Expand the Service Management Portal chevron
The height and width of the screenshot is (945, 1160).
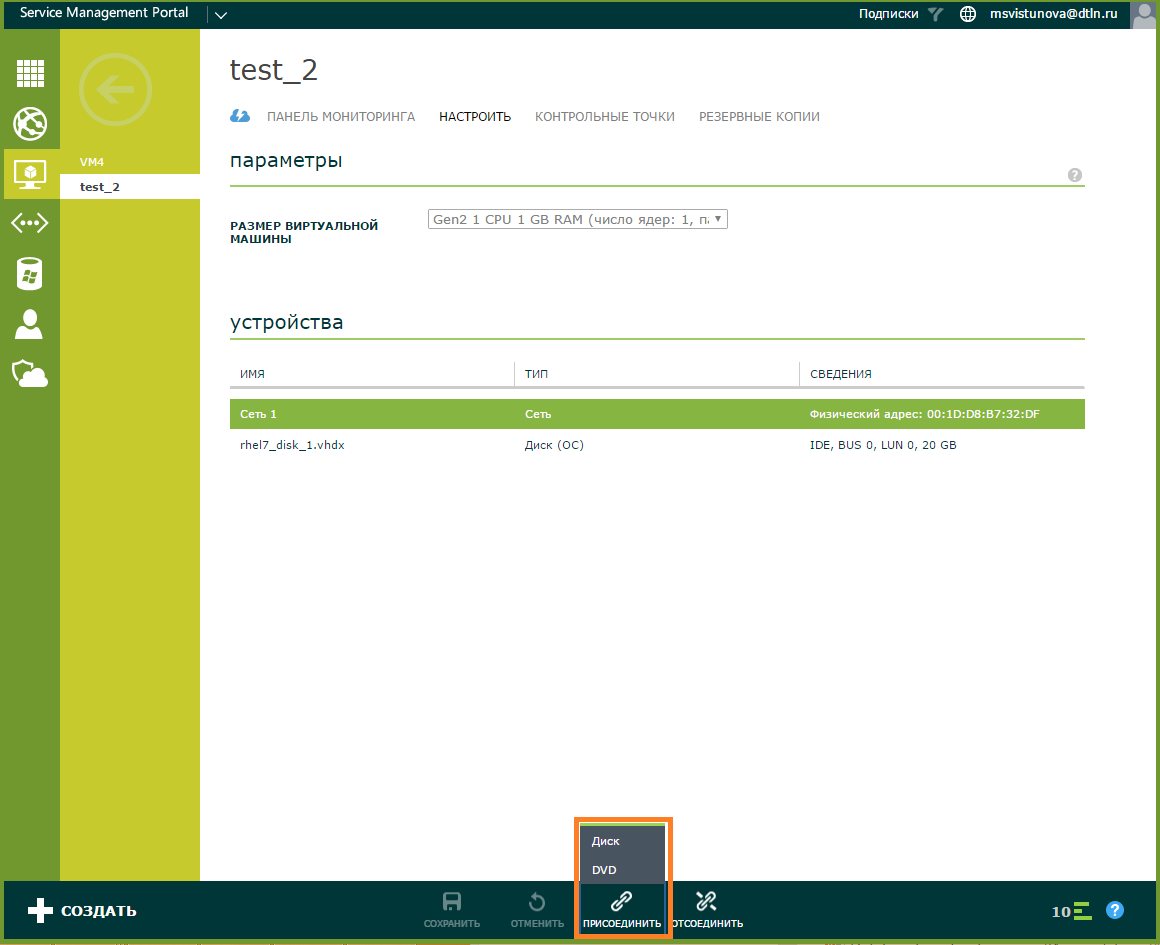pos(220,15)
